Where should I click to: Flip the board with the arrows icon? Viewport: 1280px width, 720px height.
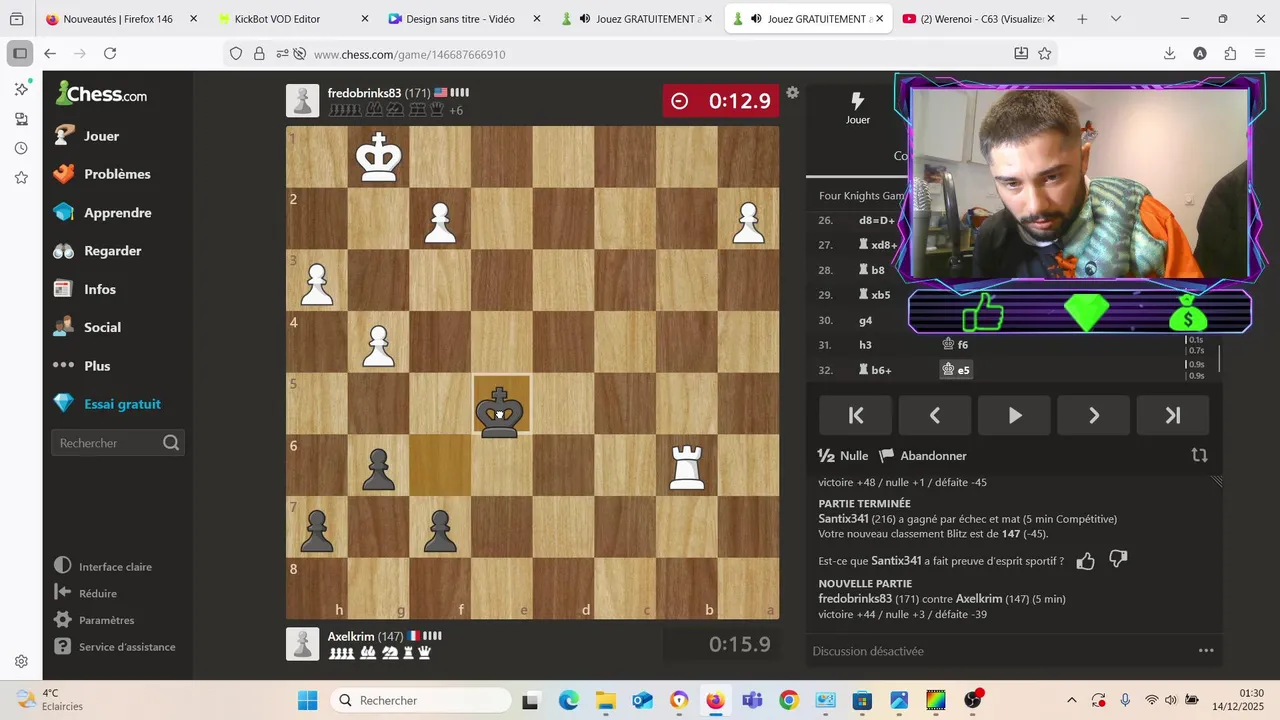coord(1199,455)
